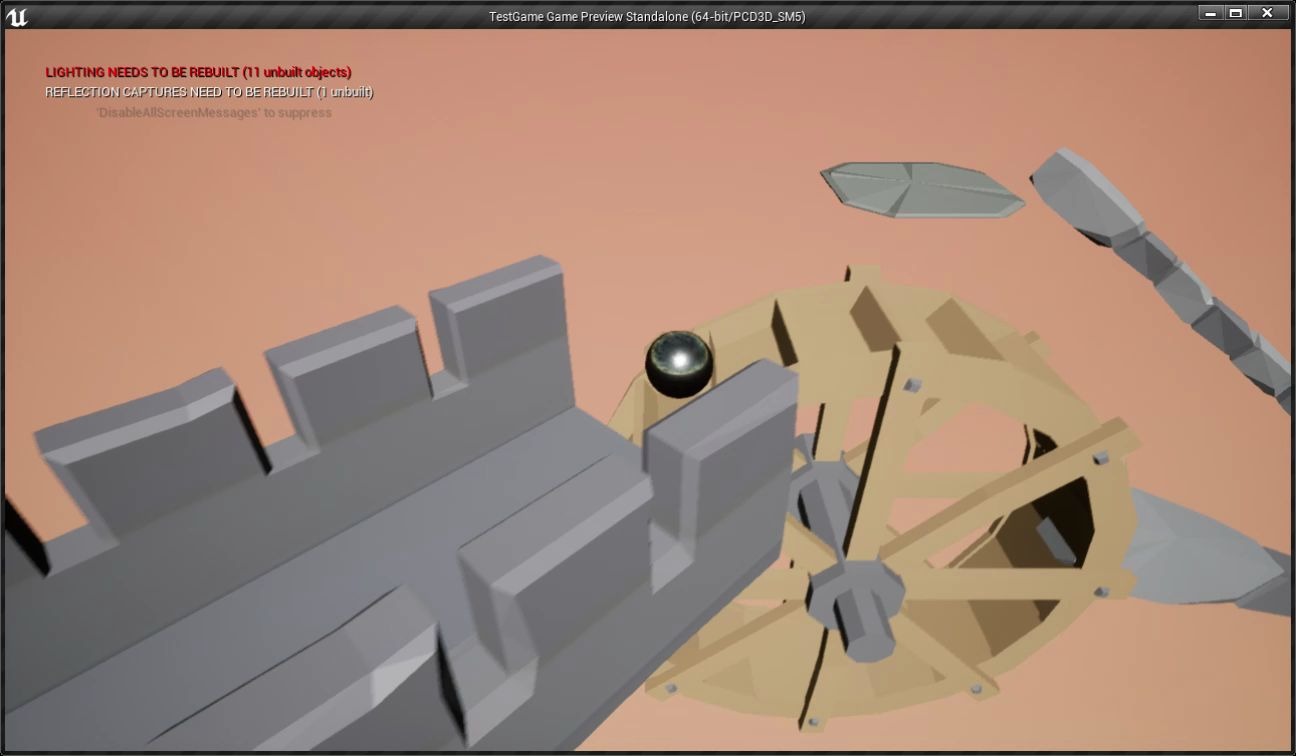Click the gray hang glider floating top right
Image resolution: width=1296 pixels, height=756 pixels.
(x=920, y=185)
